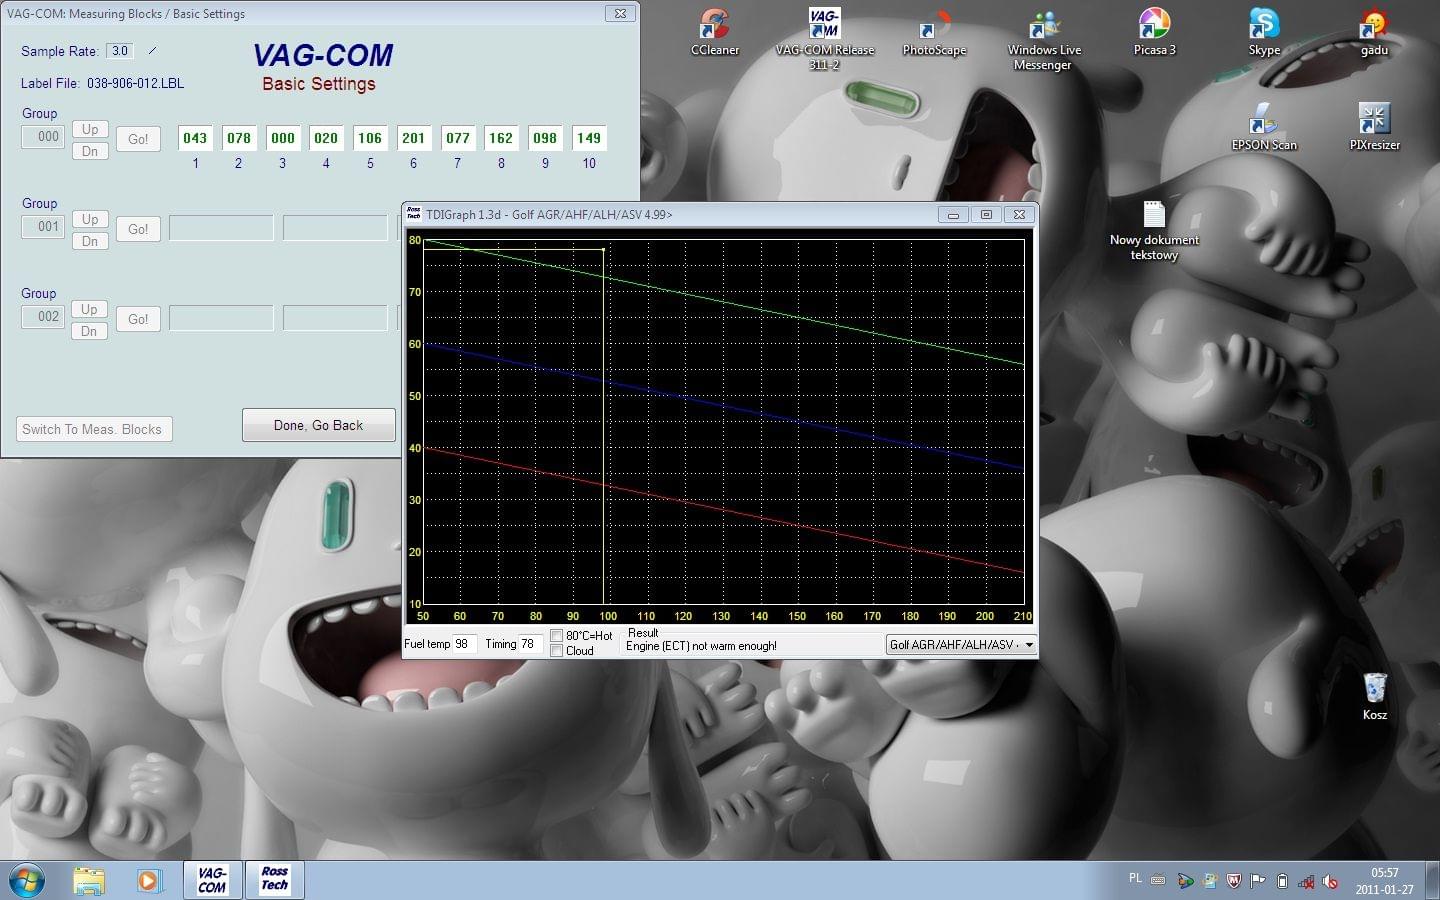Click the Windows update tray icon
1440x900 pixels.
click(1210, 881)
